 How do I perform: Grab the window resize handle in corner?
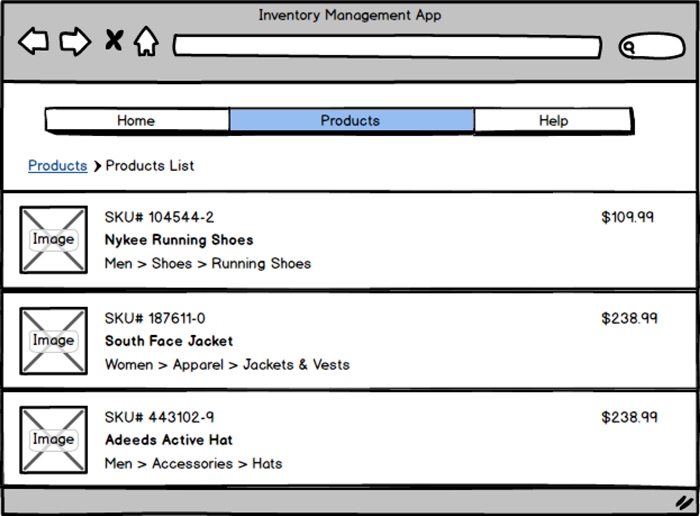tap(683, 502)
